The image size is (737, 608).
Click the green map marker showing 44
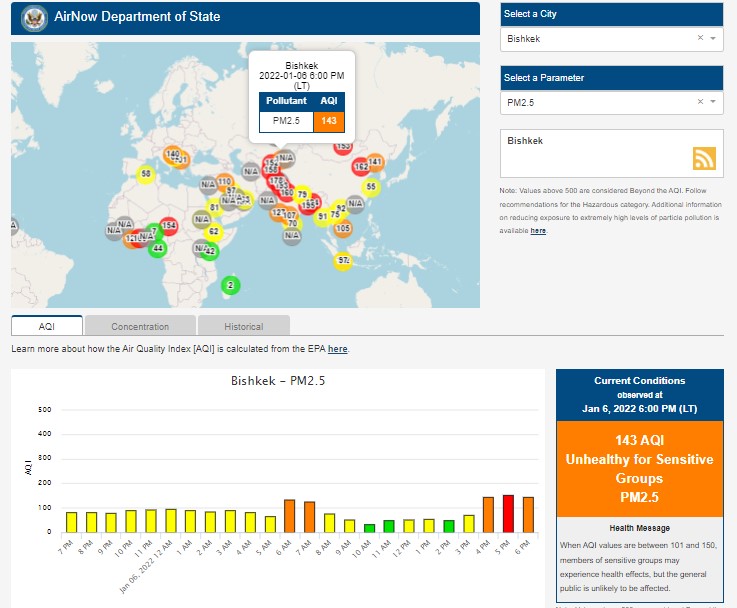[x=157, y=247]
